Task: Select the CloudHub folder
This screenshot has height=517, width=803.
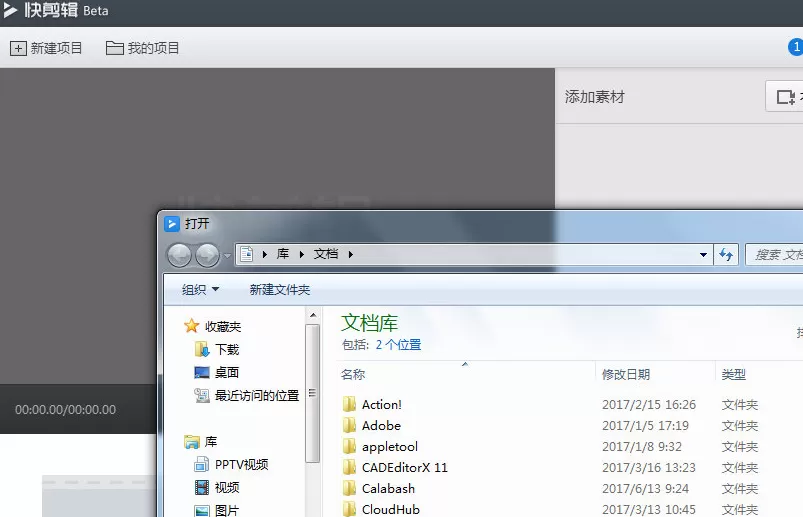Action: tap(391, 510)
